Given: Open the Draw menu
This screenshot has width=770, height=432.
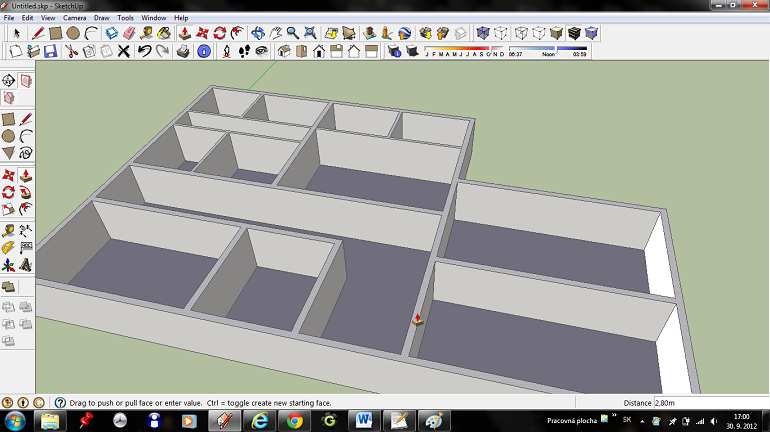Looking at the screenshot, I should (x=101, y=18).
